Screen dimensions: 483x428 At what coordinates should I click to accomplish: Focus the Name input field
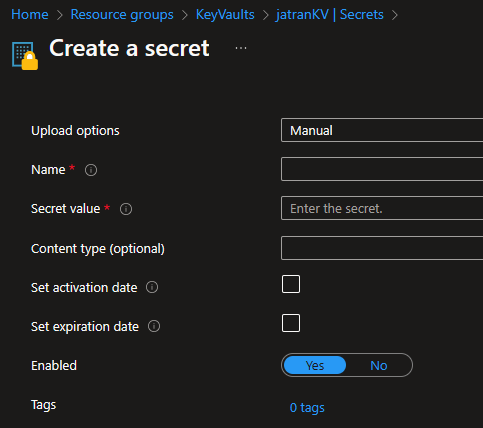(x=382, y=169)
